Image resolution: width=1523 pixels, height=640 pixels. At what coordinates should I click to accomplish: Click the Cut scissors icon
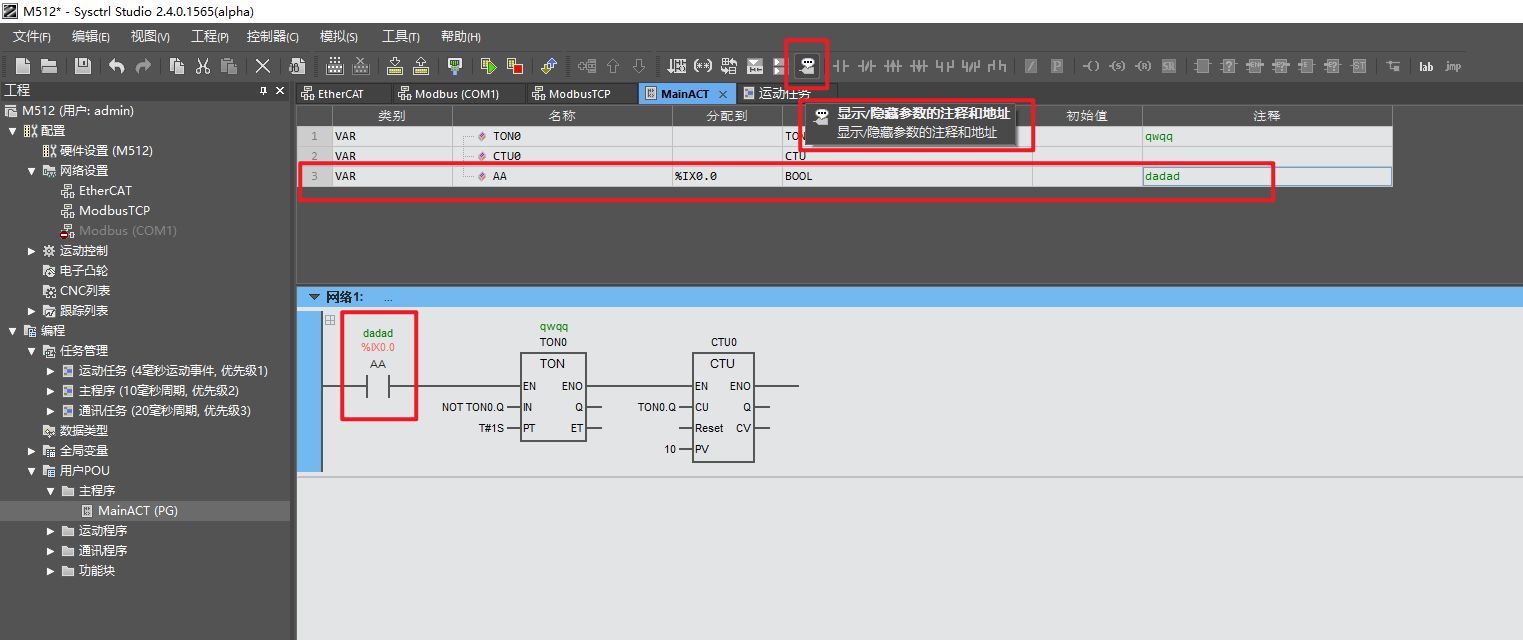[x=203, y=66]
